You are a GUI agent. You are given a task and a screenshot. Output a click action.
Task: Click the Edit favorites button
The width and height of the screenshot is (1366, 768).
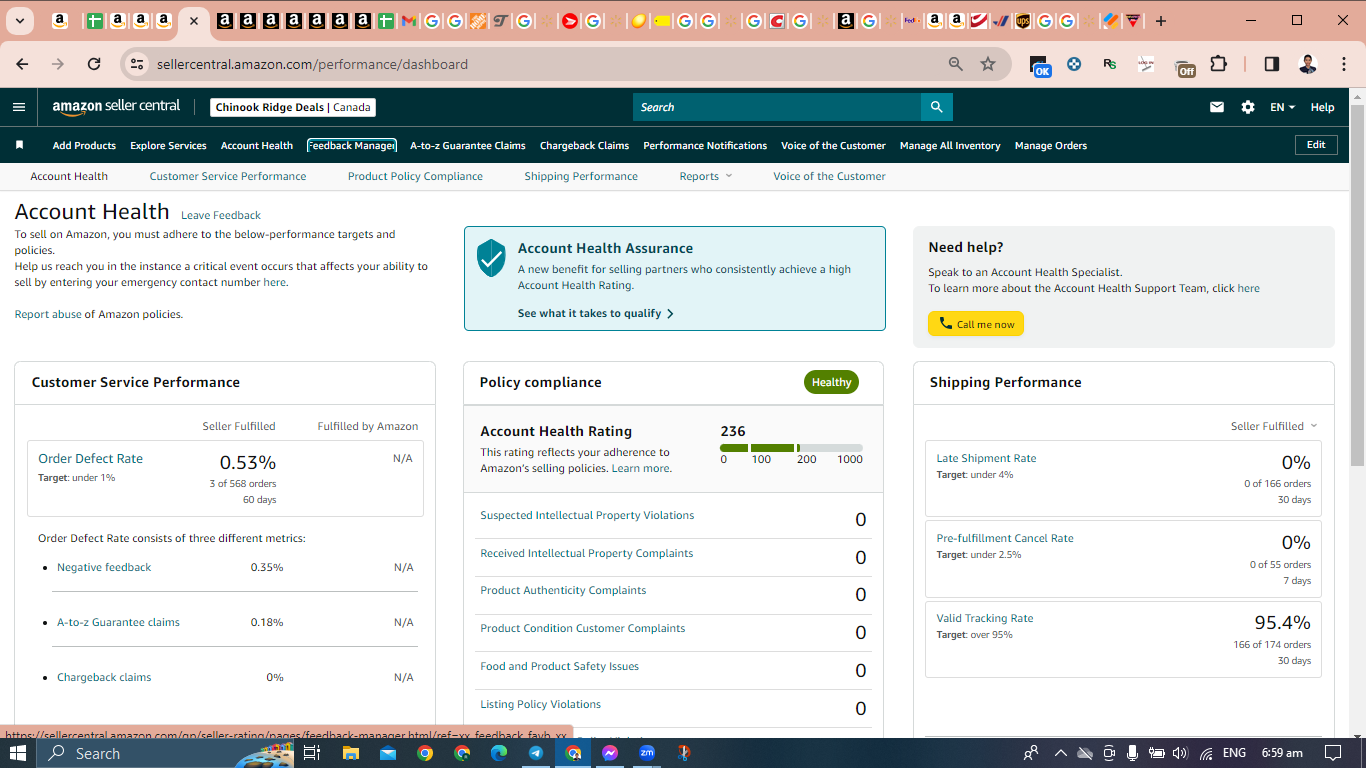tap(1316, 145)
